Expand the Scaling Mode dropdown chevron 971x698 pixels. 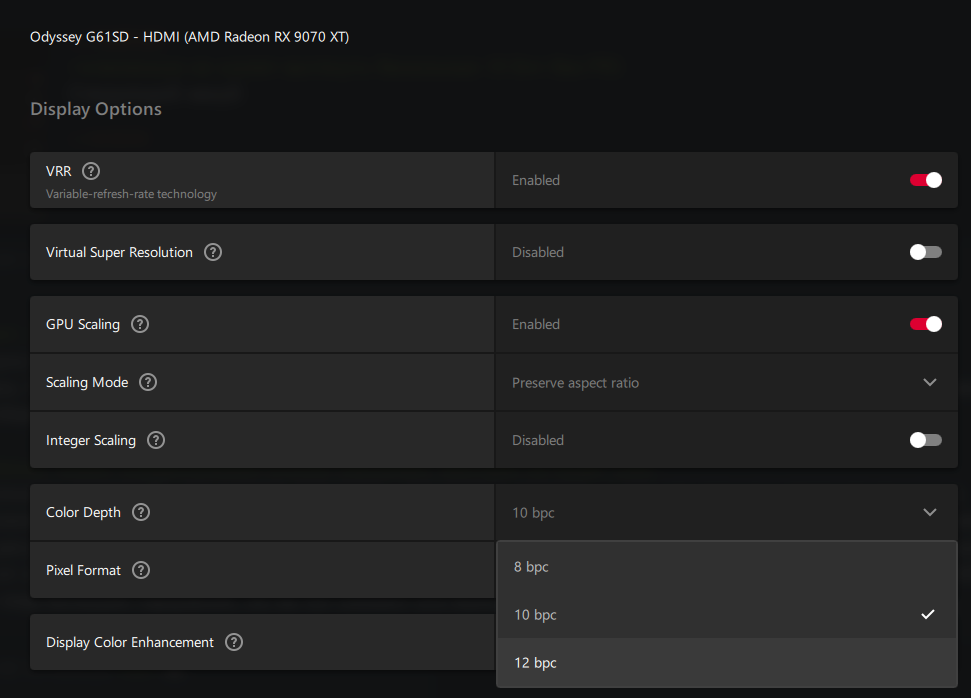pos(930,382)
